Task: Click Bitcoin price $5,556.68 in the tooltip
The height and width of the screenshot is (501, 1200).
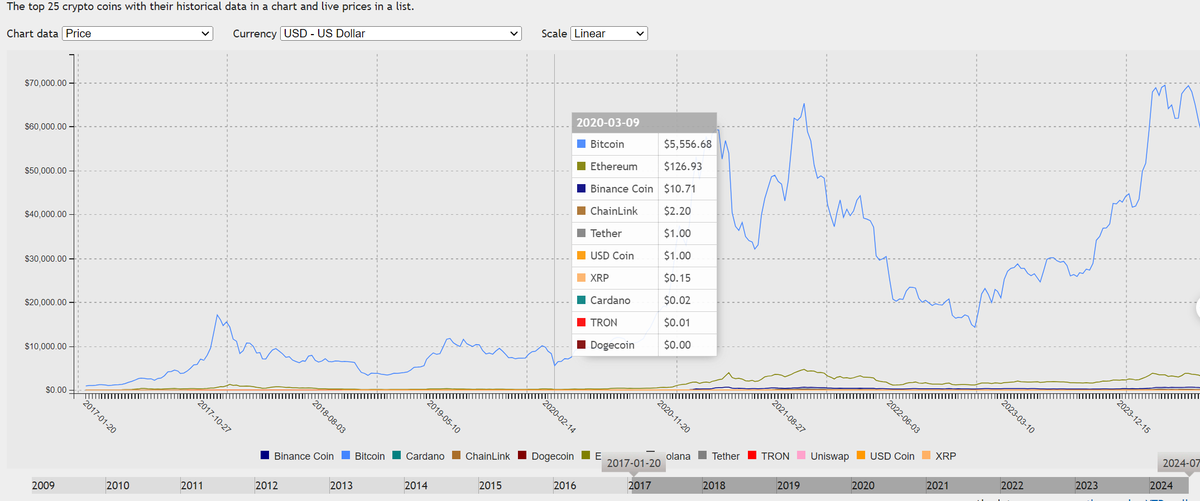Action: (688, 144)
